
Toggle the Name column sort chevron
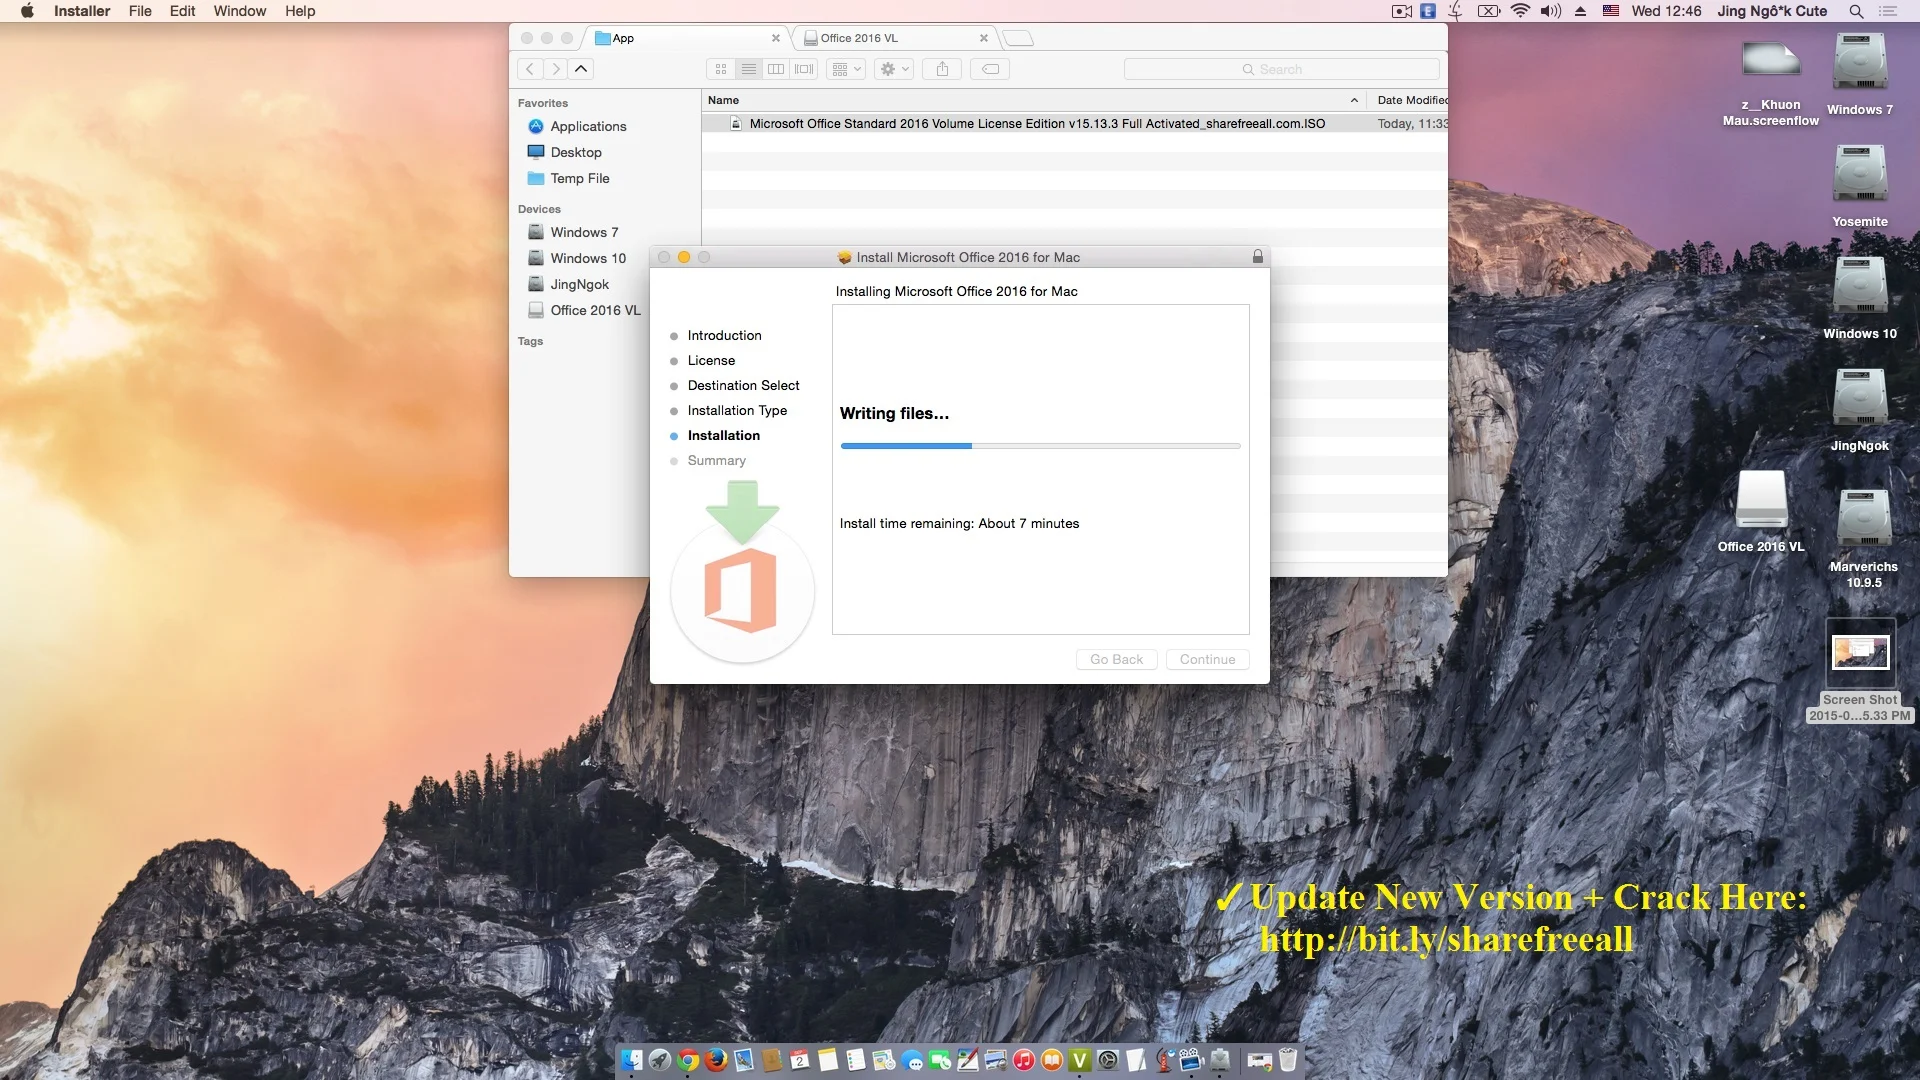[1354, 100]
